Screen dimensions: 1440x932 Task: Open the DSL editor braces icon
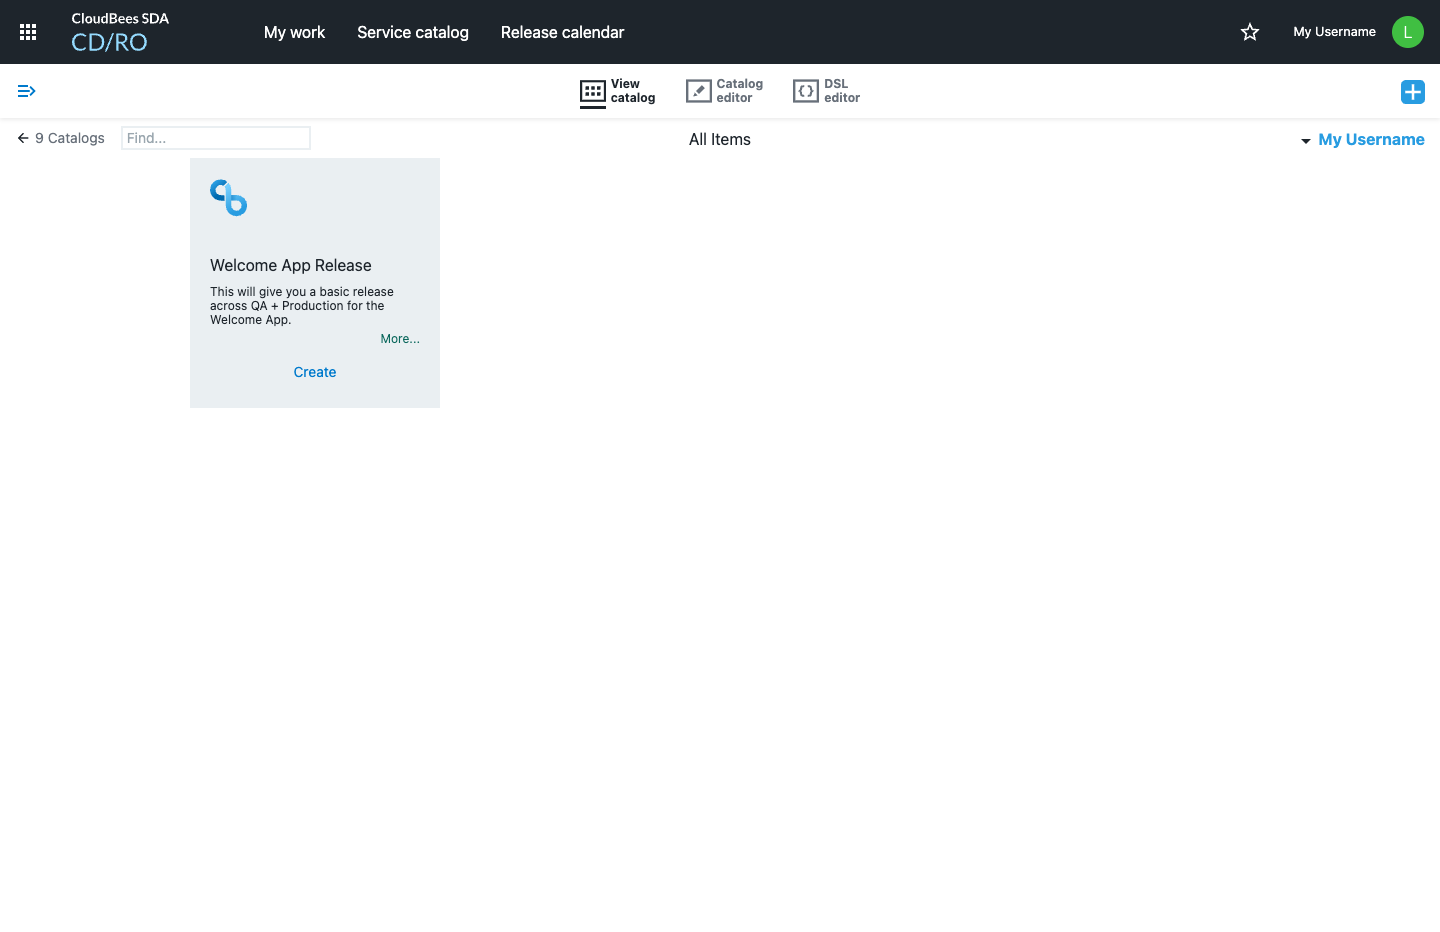coord(806,91)
